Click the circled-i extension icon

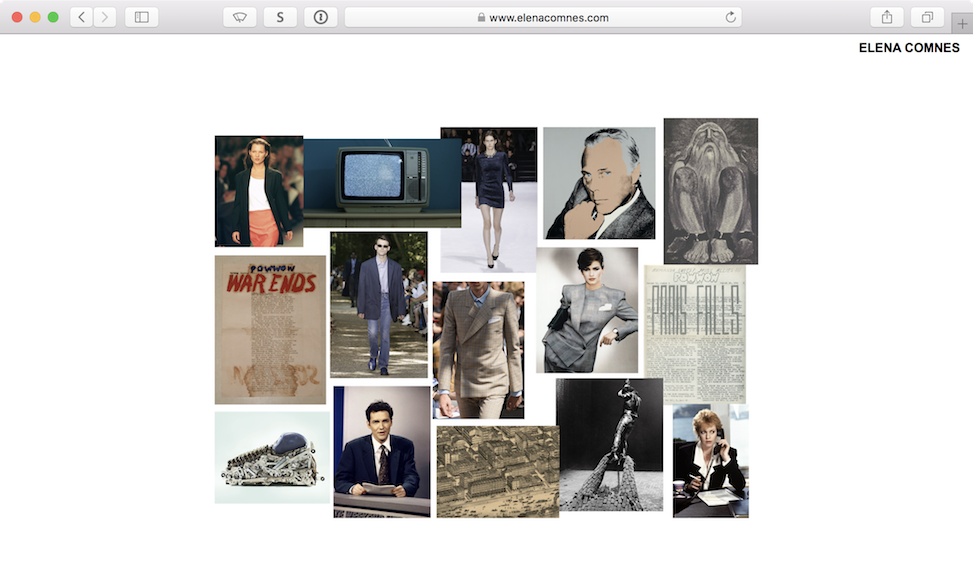319,16
